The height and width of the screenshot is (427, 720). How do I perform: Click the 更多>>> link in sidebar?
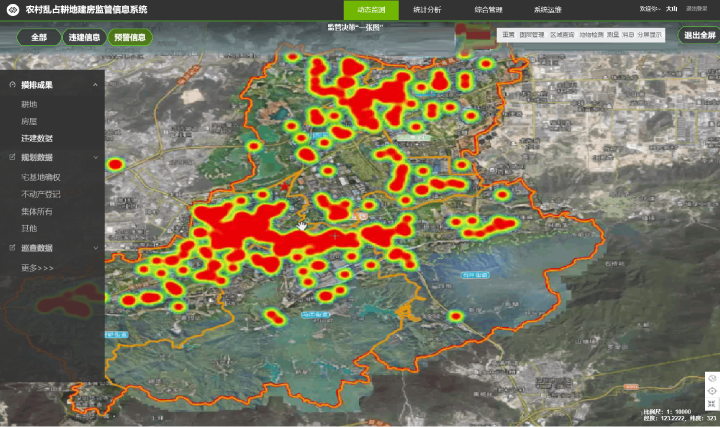point(38,268)
